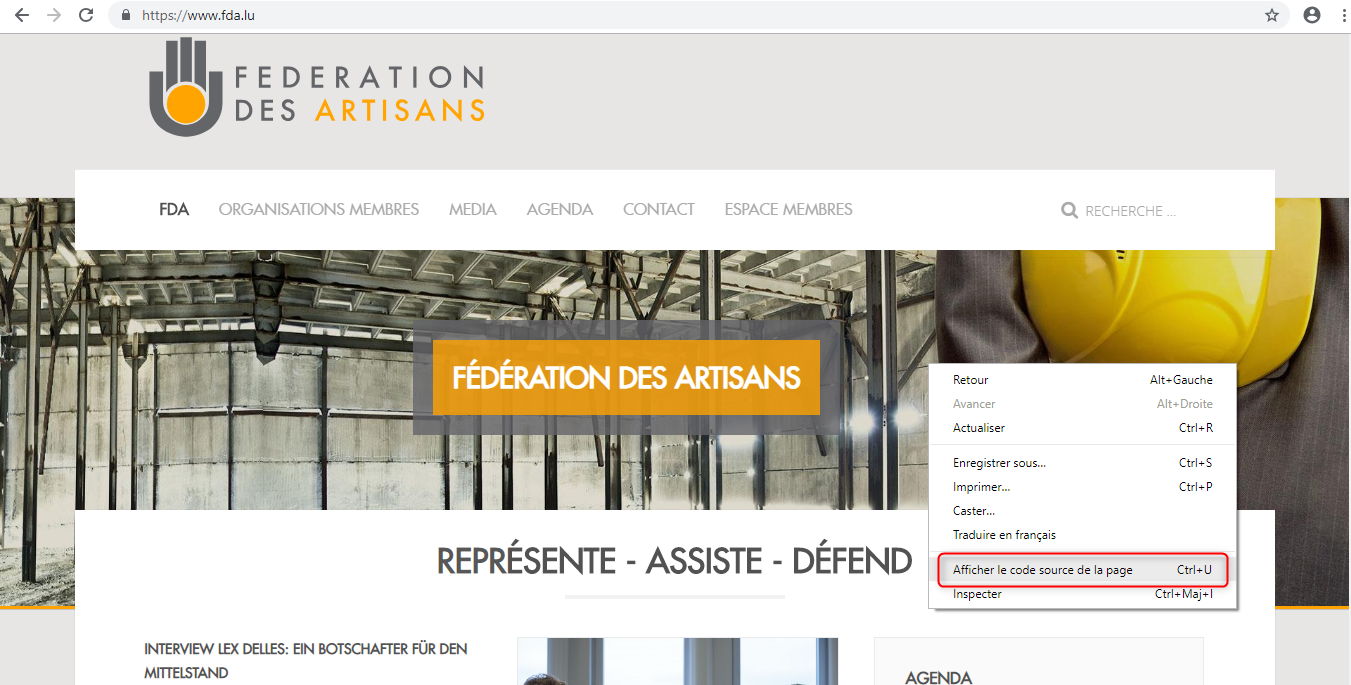Viewport: 1351px width, 685px height.
Task: Click the browser back arrow
Action: click(x=21, y=15)
